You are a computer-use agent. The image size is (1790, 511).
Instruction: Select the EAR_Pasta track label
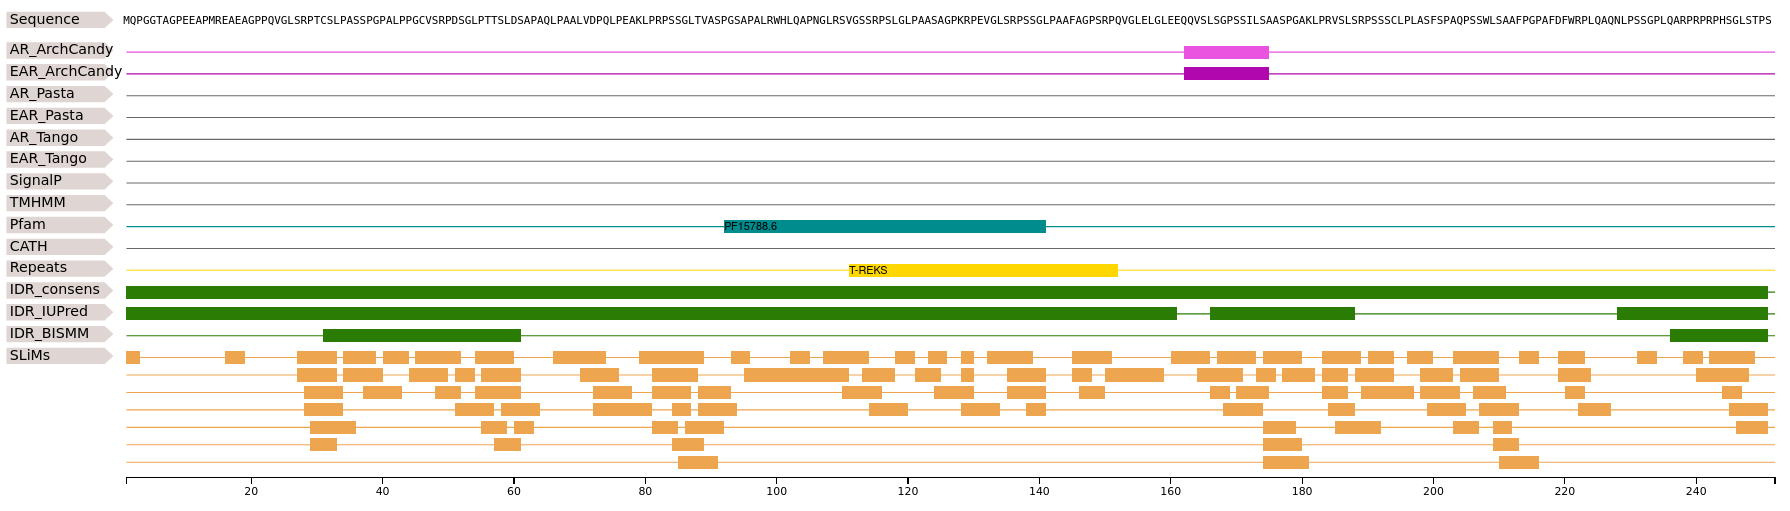(58, 116)
